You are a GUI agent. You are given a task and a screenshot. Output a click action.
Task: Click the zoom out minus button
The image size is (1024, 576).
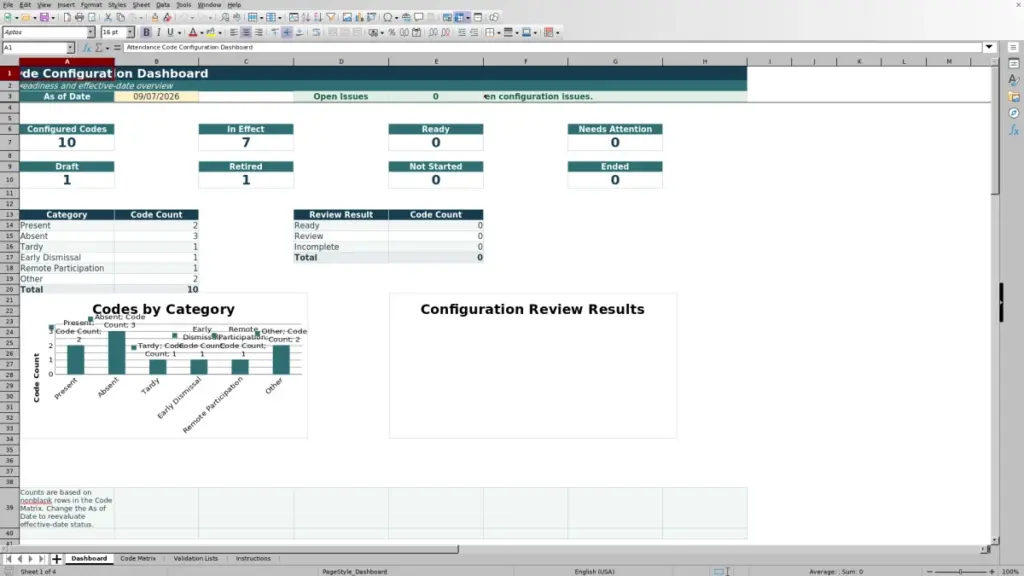click(x=929, y=571)
